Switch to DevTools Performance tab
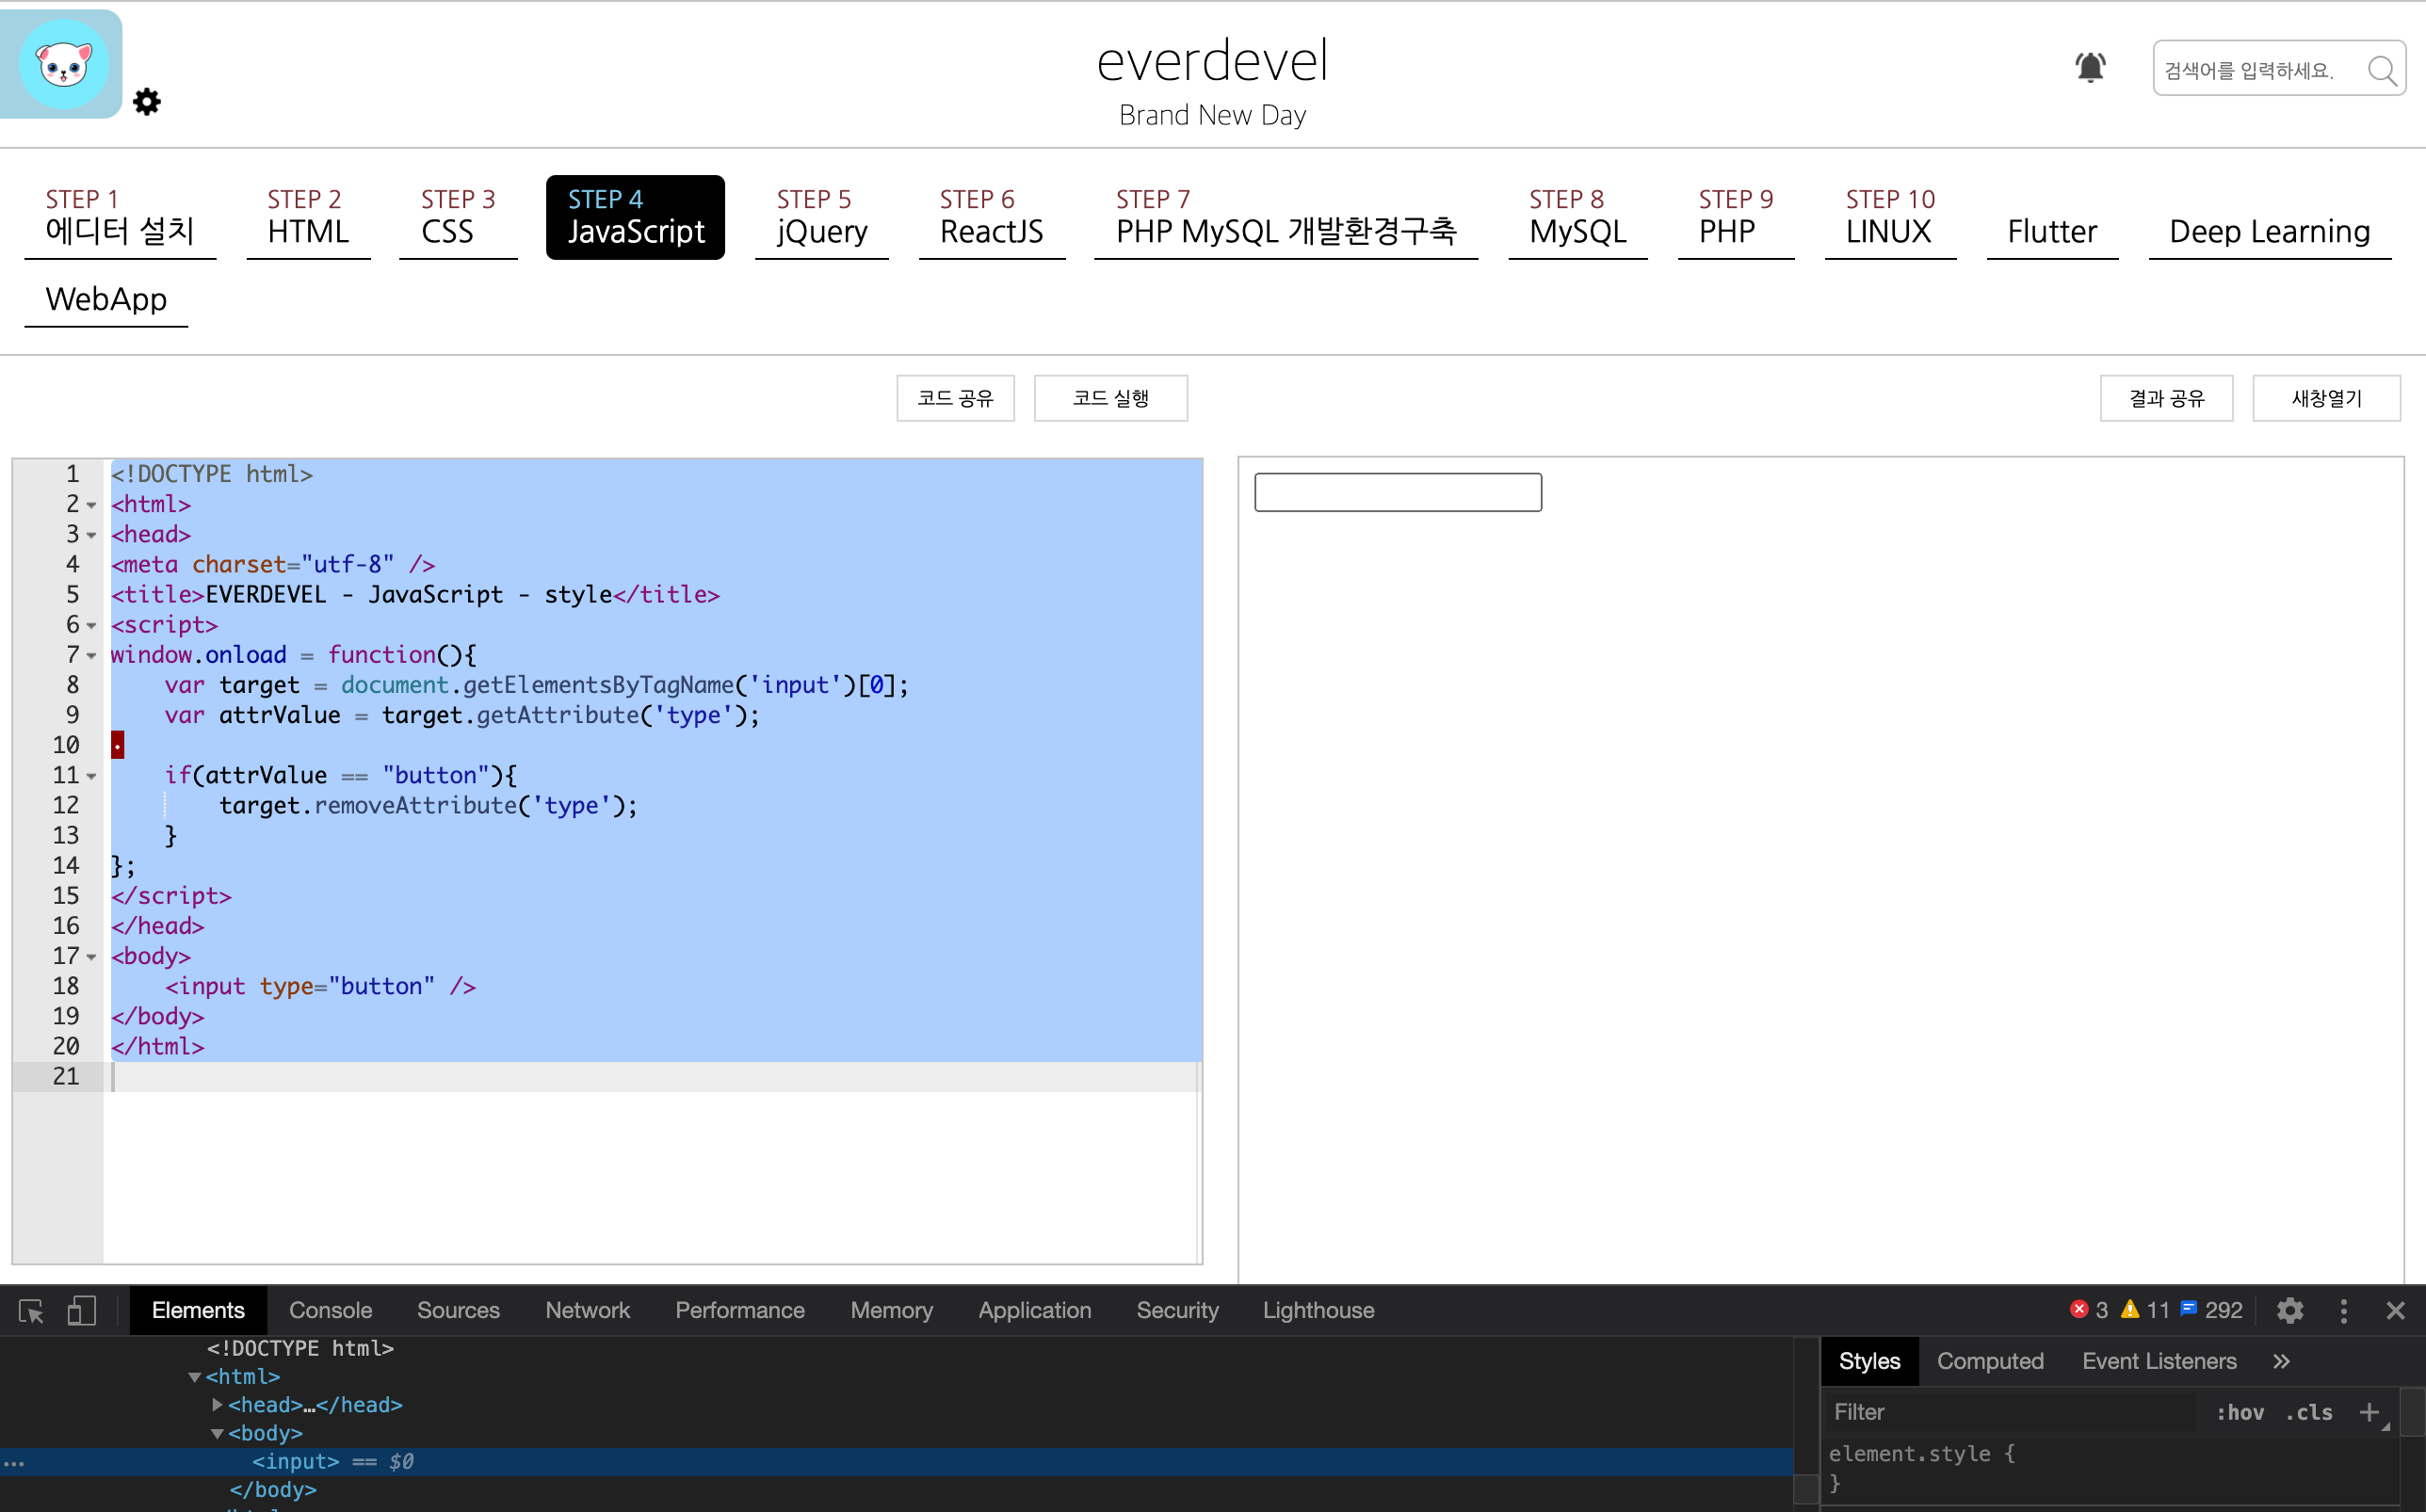Image resolution: width=2426 pixels, height=1512 pixels. click(x=740, y=1311)
